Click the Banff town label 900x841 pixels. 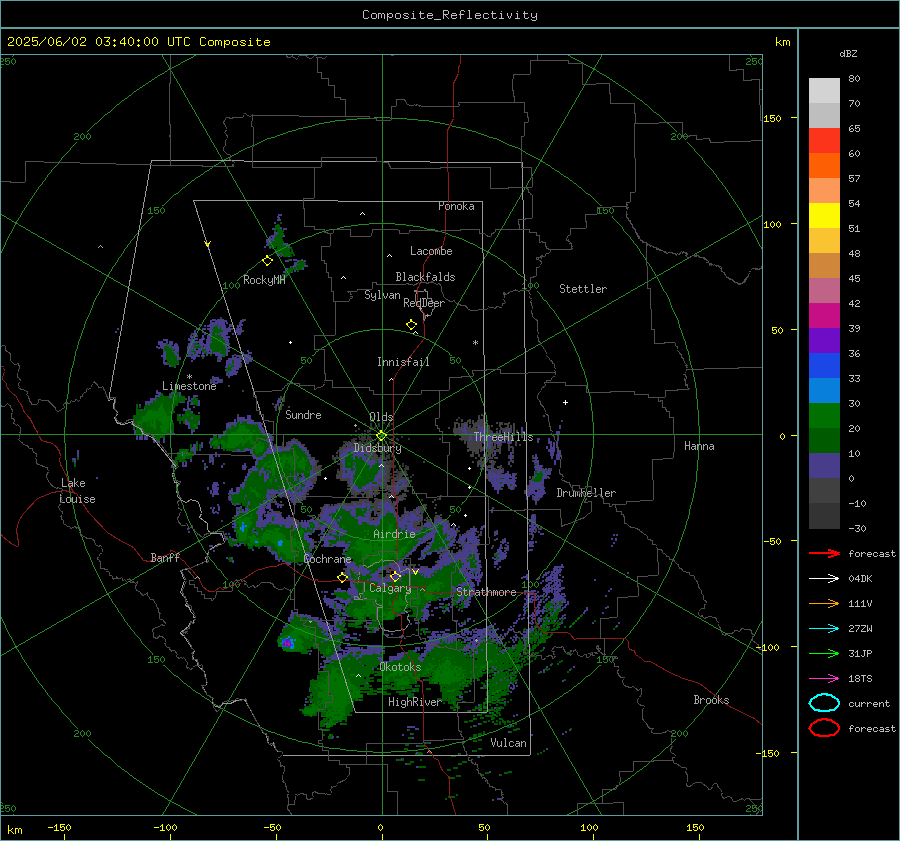[x=165, y=557]
